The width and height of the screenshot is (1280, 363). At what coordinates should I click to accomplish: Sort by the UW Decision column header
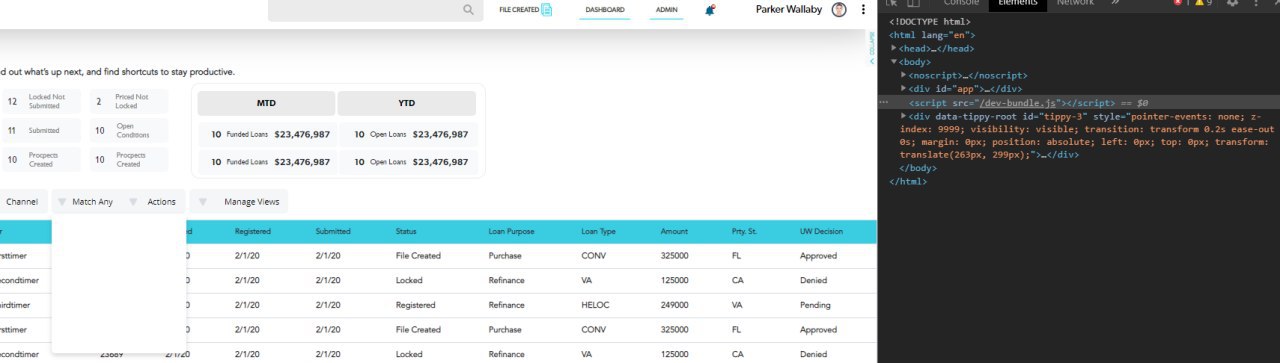click(821, 231)
